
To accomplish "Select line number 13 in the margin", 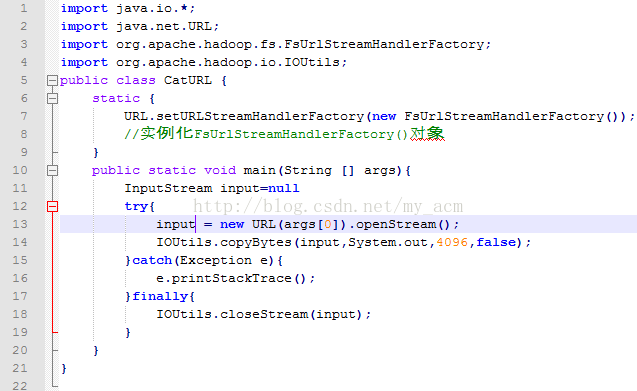I will (x=20, y=224).
